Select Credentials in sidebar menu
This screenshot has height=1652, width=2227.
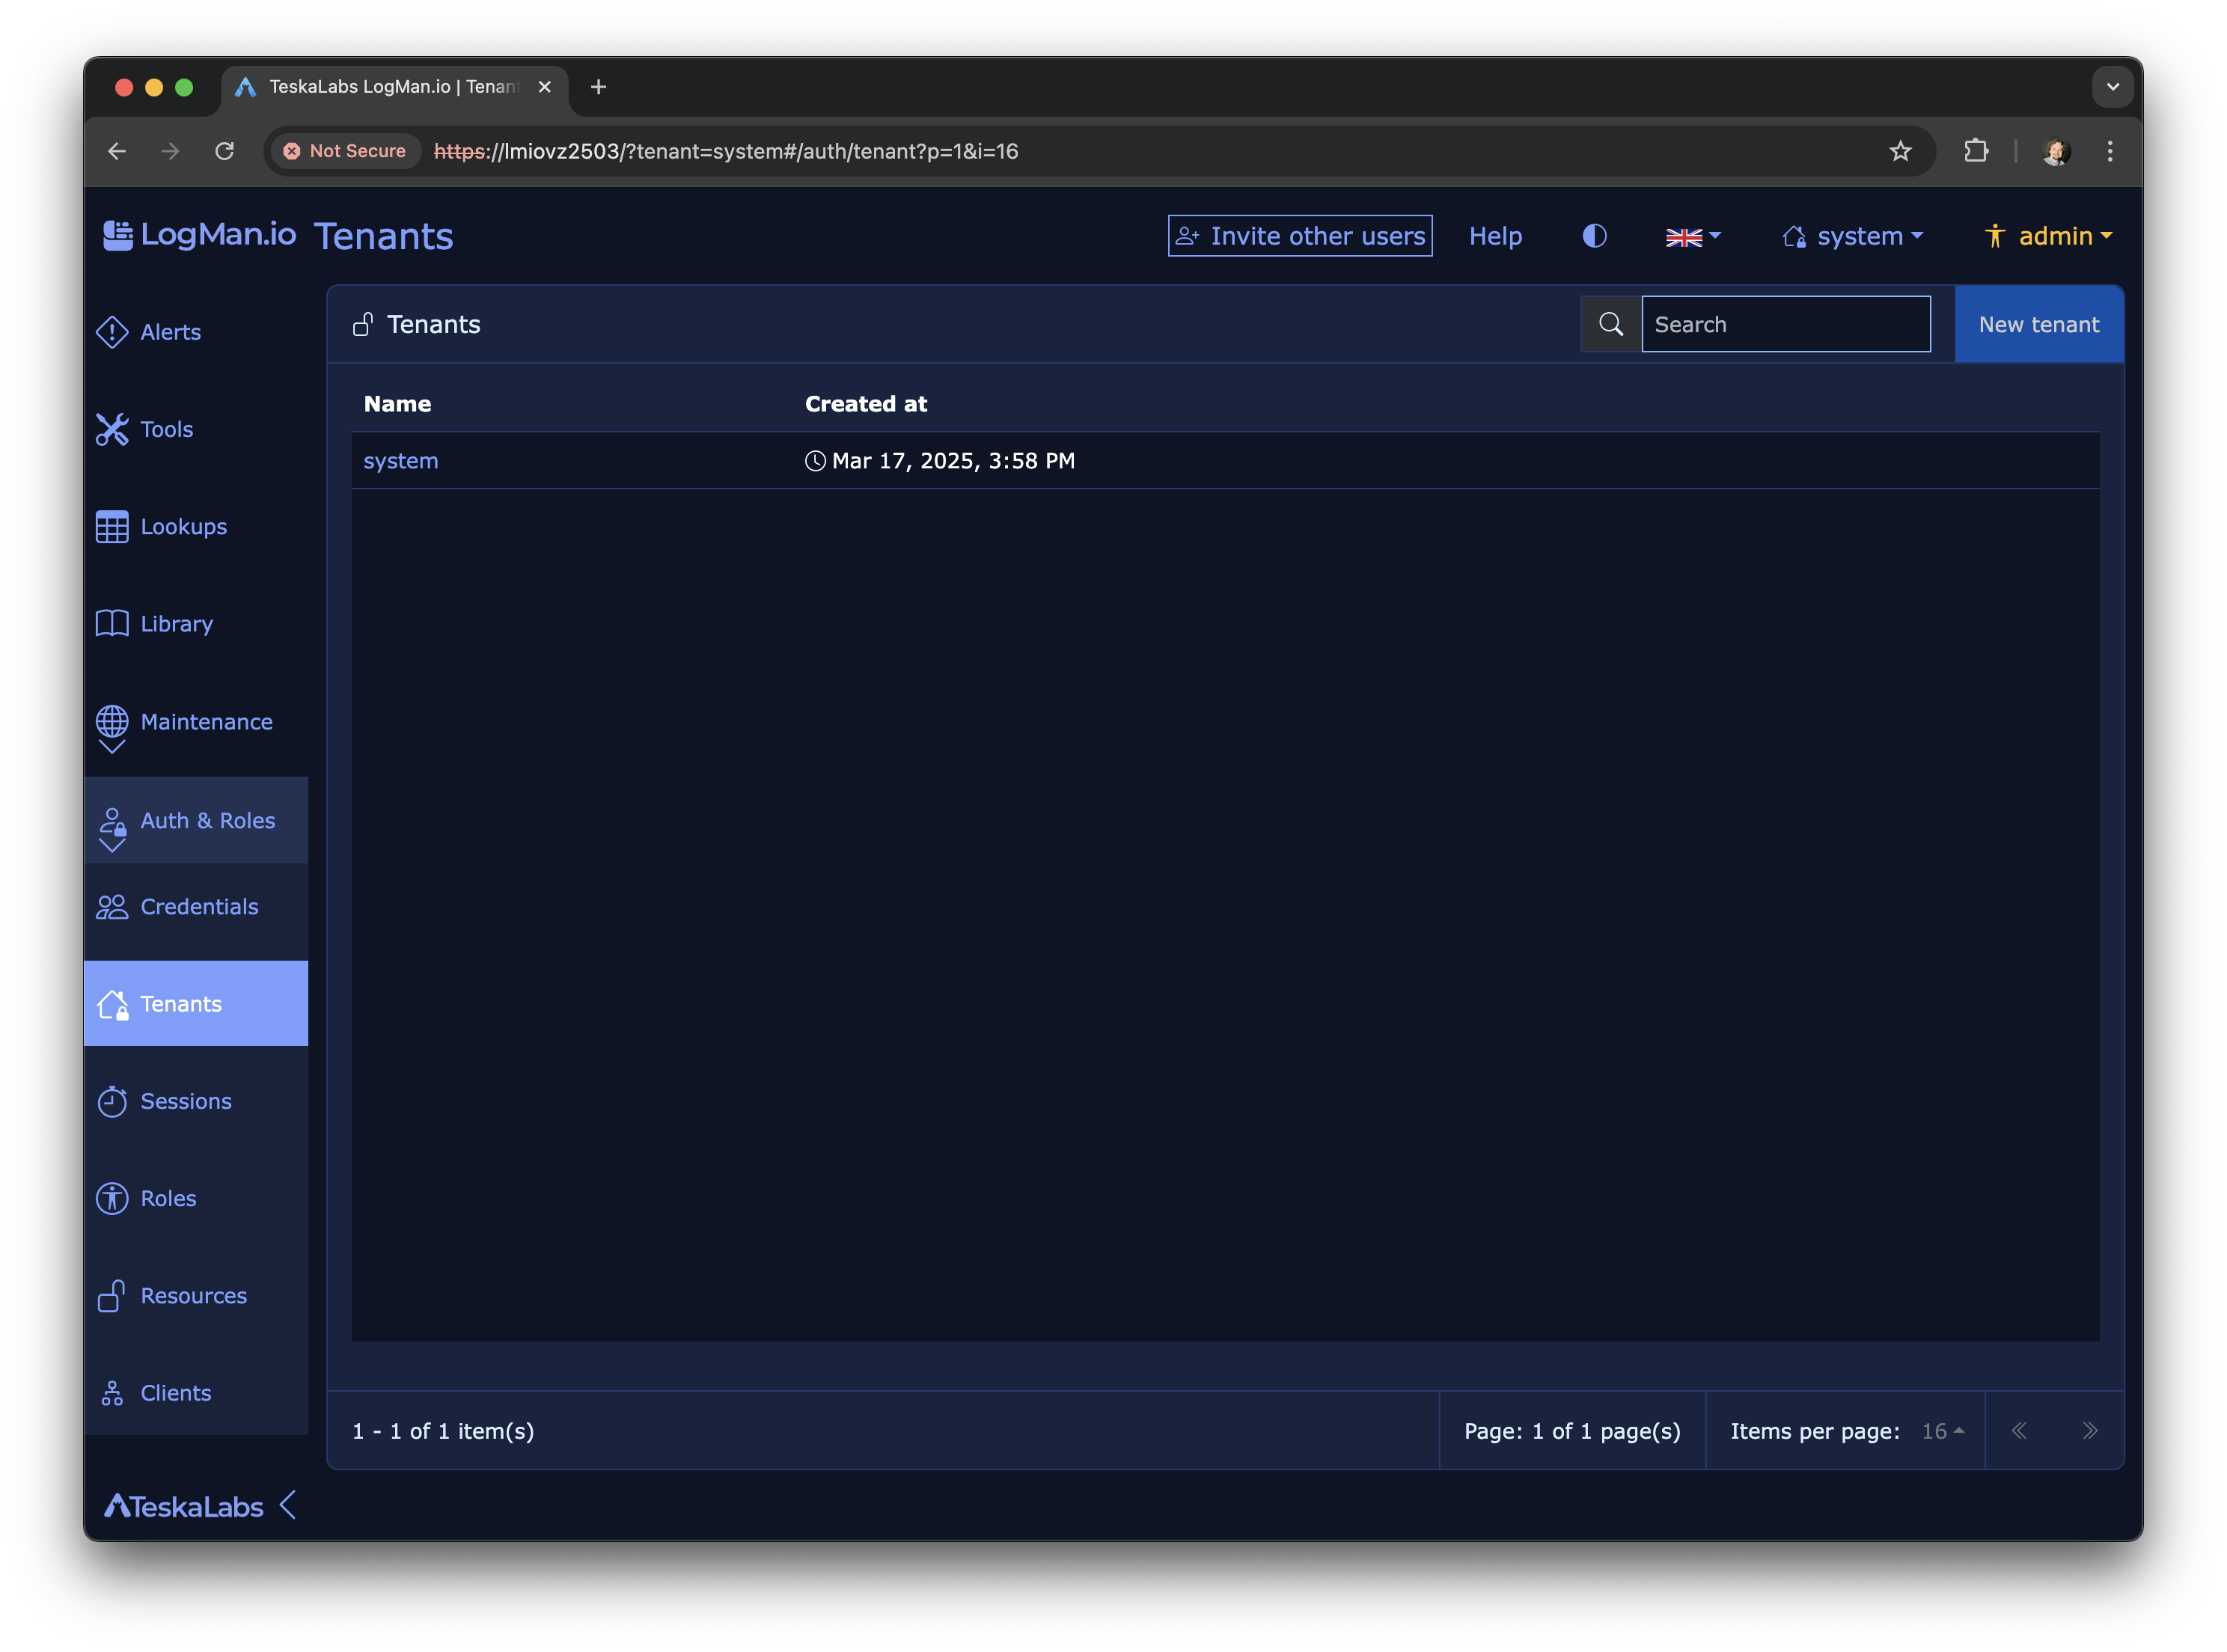[x=198, y=907]
